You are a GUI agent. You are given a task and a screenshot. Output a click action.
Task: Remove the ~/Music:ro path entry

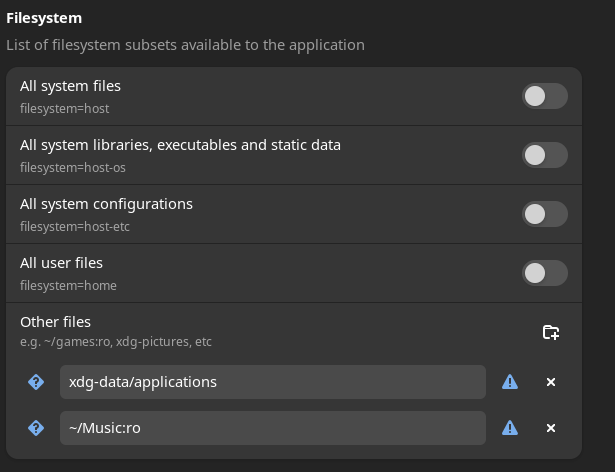550,428
